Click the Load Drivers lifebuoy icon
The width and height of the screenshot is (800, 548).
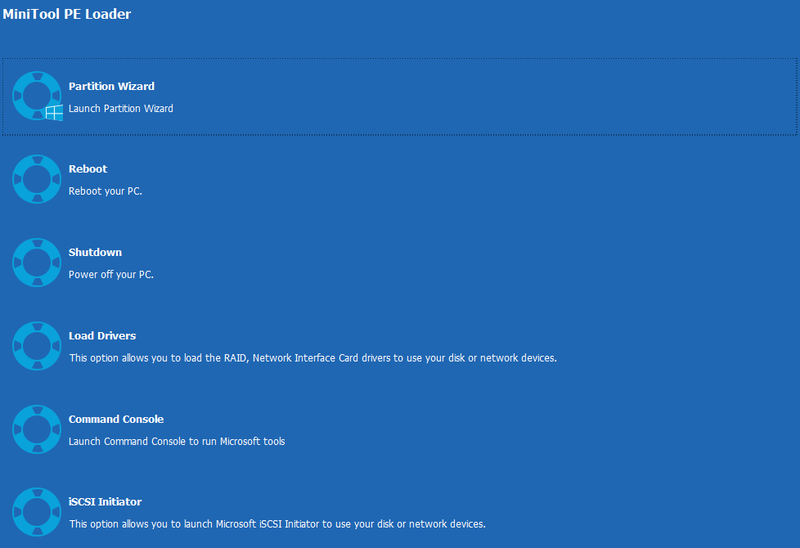37,346
